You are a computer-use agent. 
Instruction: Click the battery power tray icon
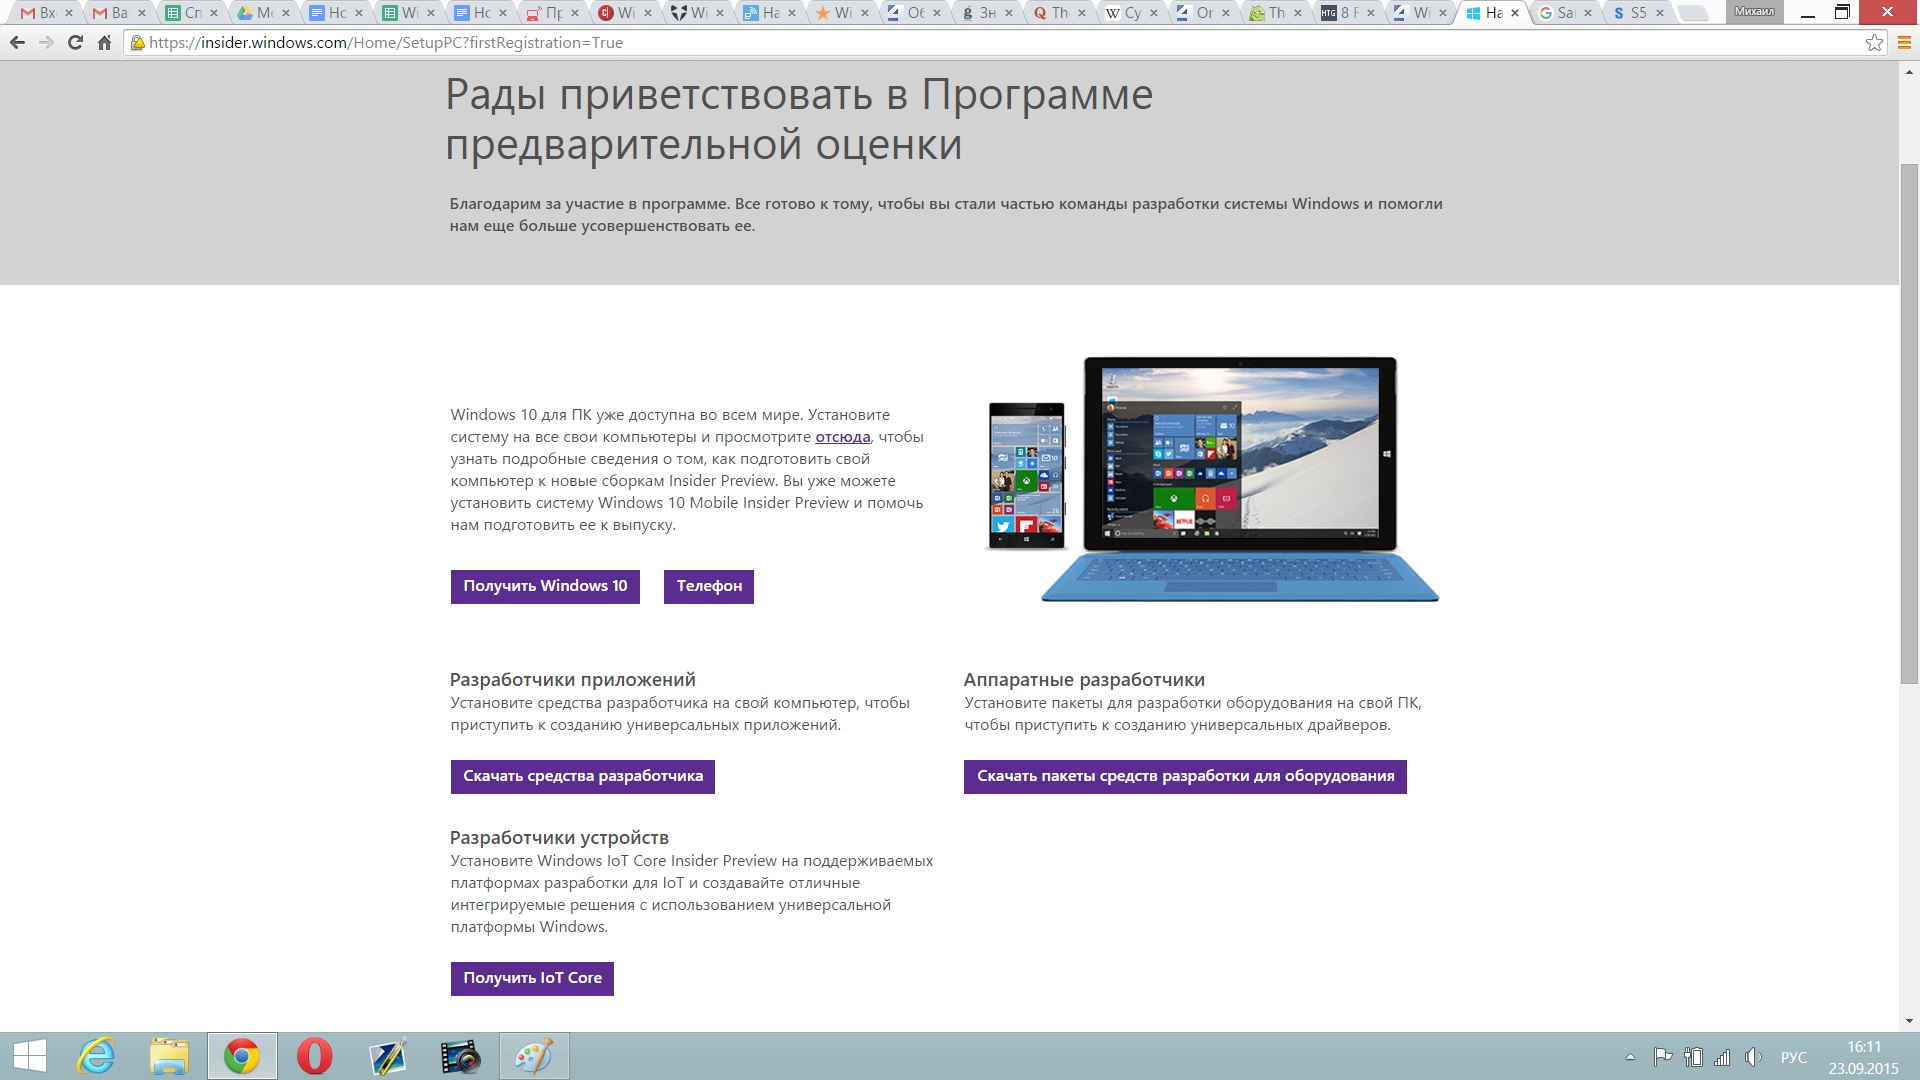[1693, 1057]
